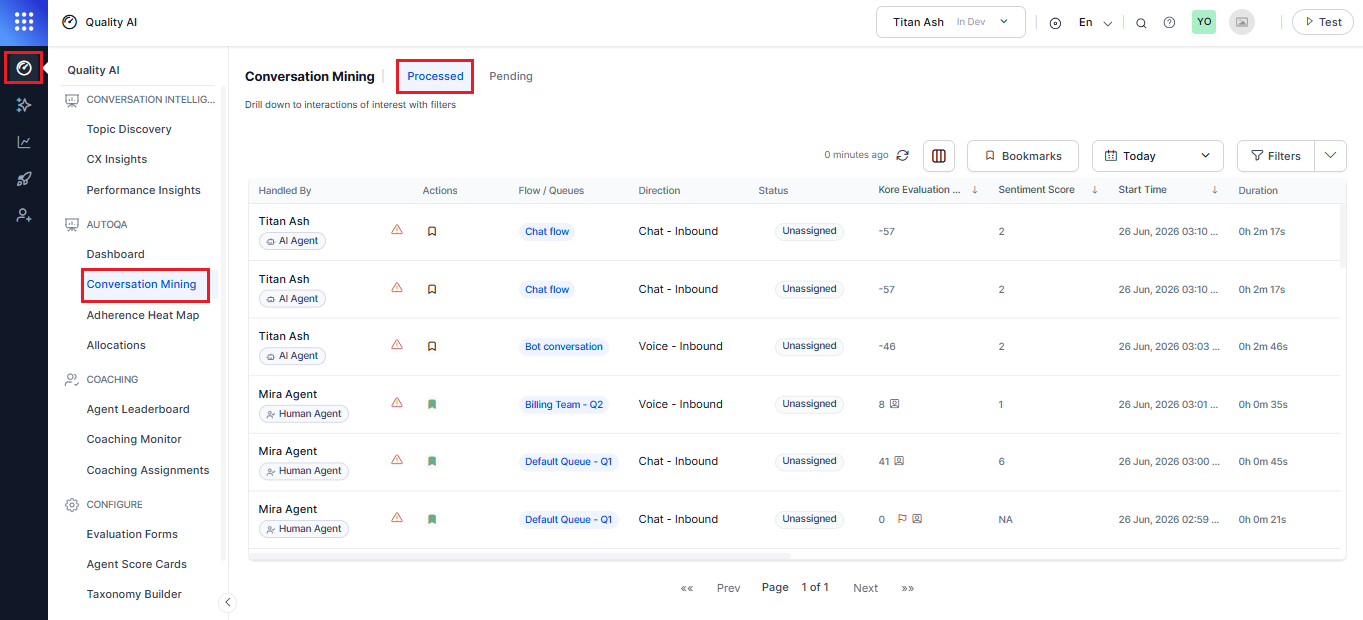Image resolution: width=1363 pixels, height=620 pixels.
Task: Sort by Sentiment Score arrow
Action: tap(1095, 190)
